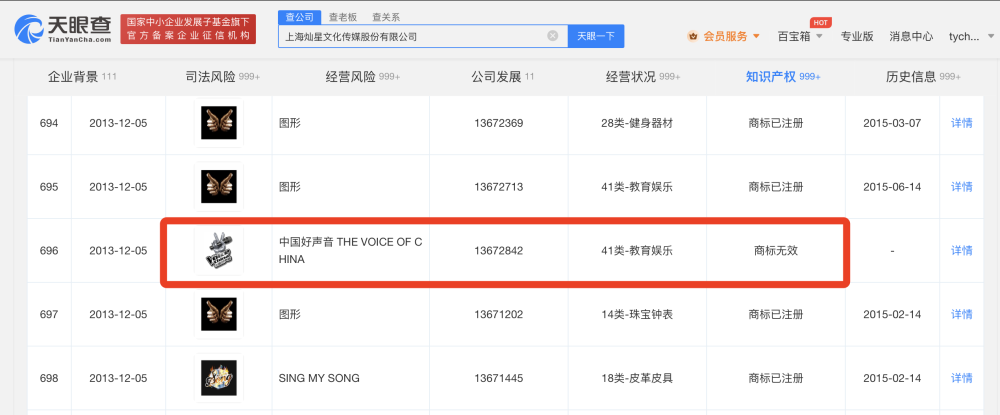
Task: Click the TianYanCha logo
Action: pos(62,29)
